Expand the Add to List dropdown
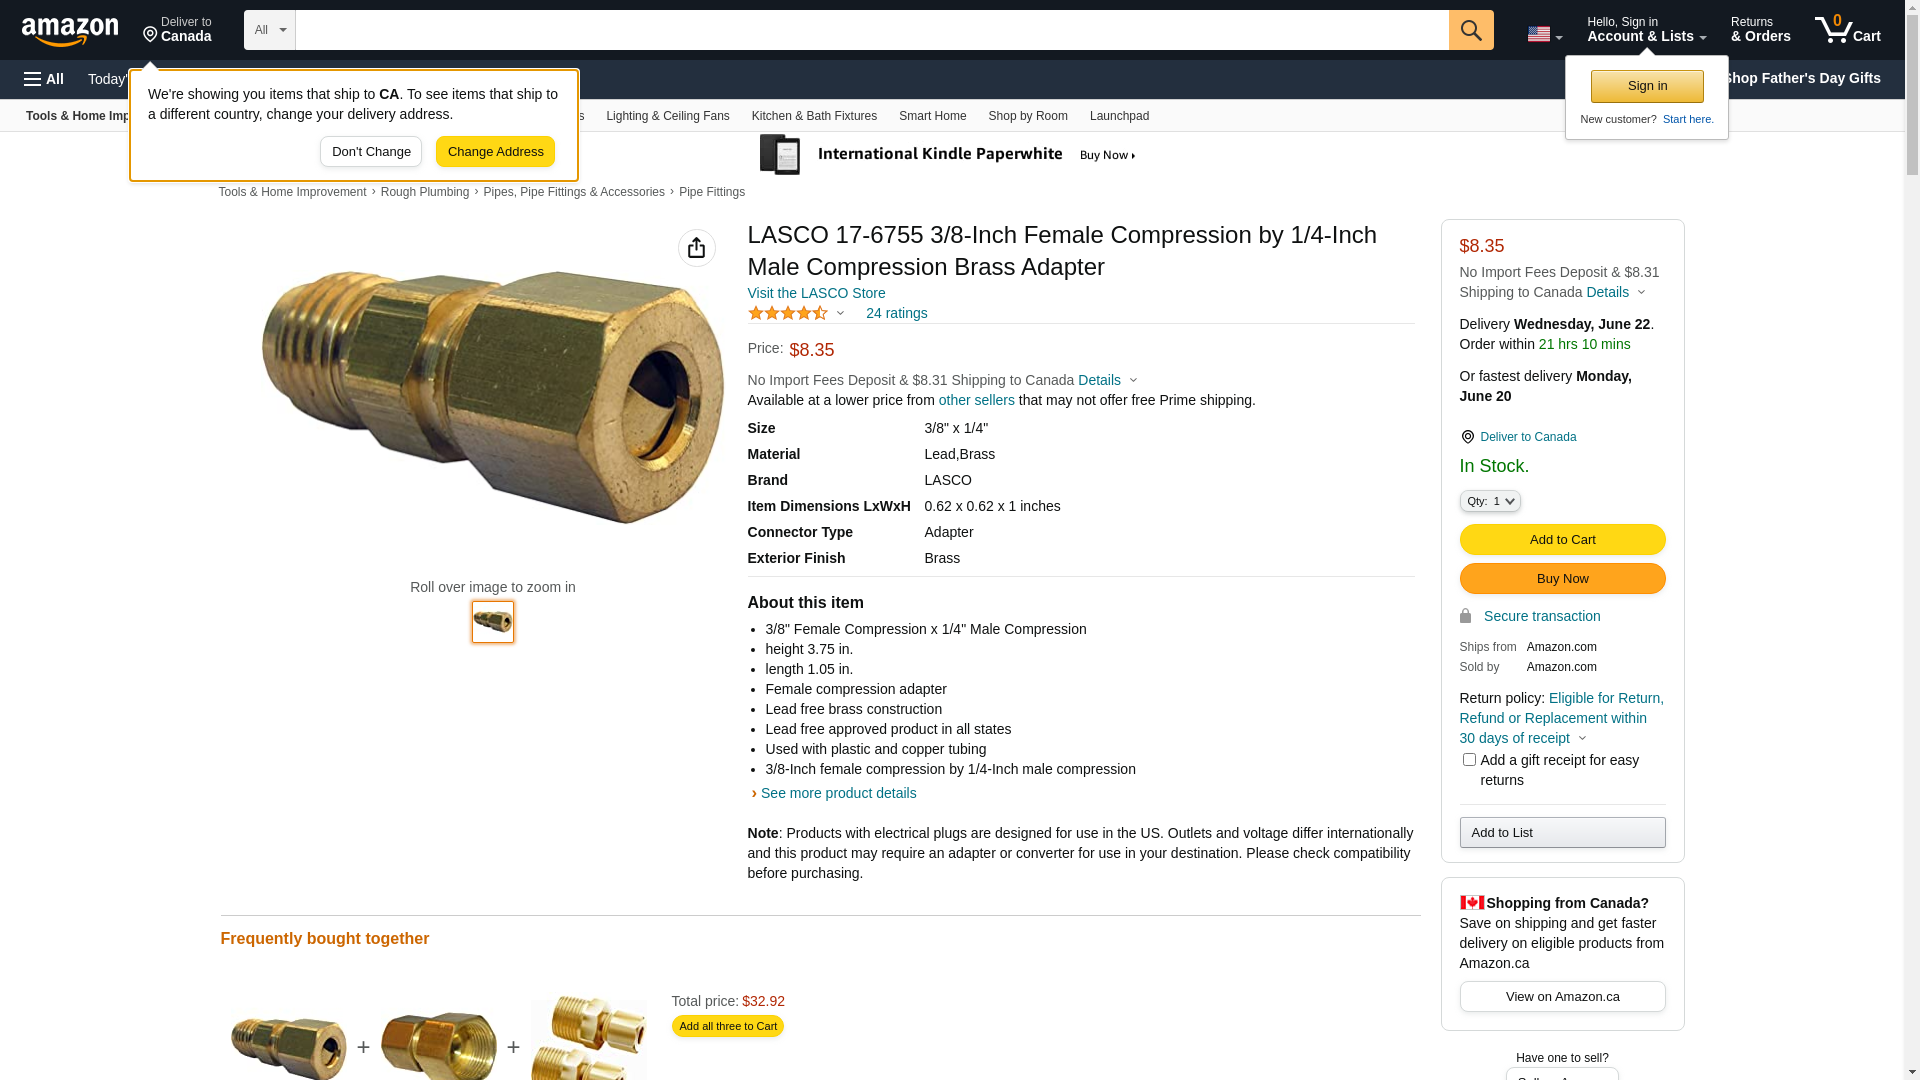1920x1080 pixels. [x=1562, y=833]
